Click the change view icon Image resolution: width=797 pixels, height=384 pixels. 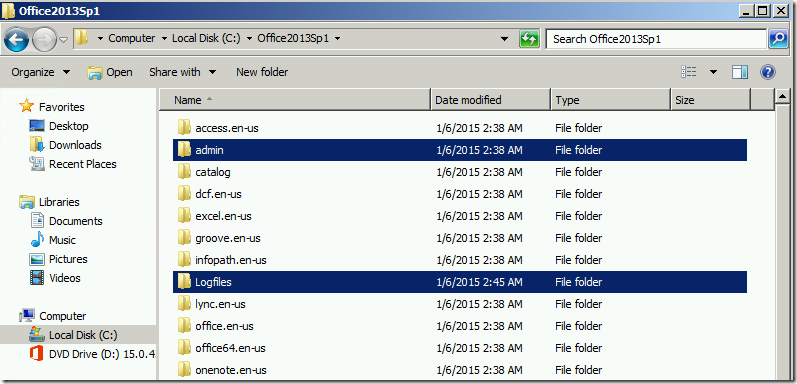point(689,72)
